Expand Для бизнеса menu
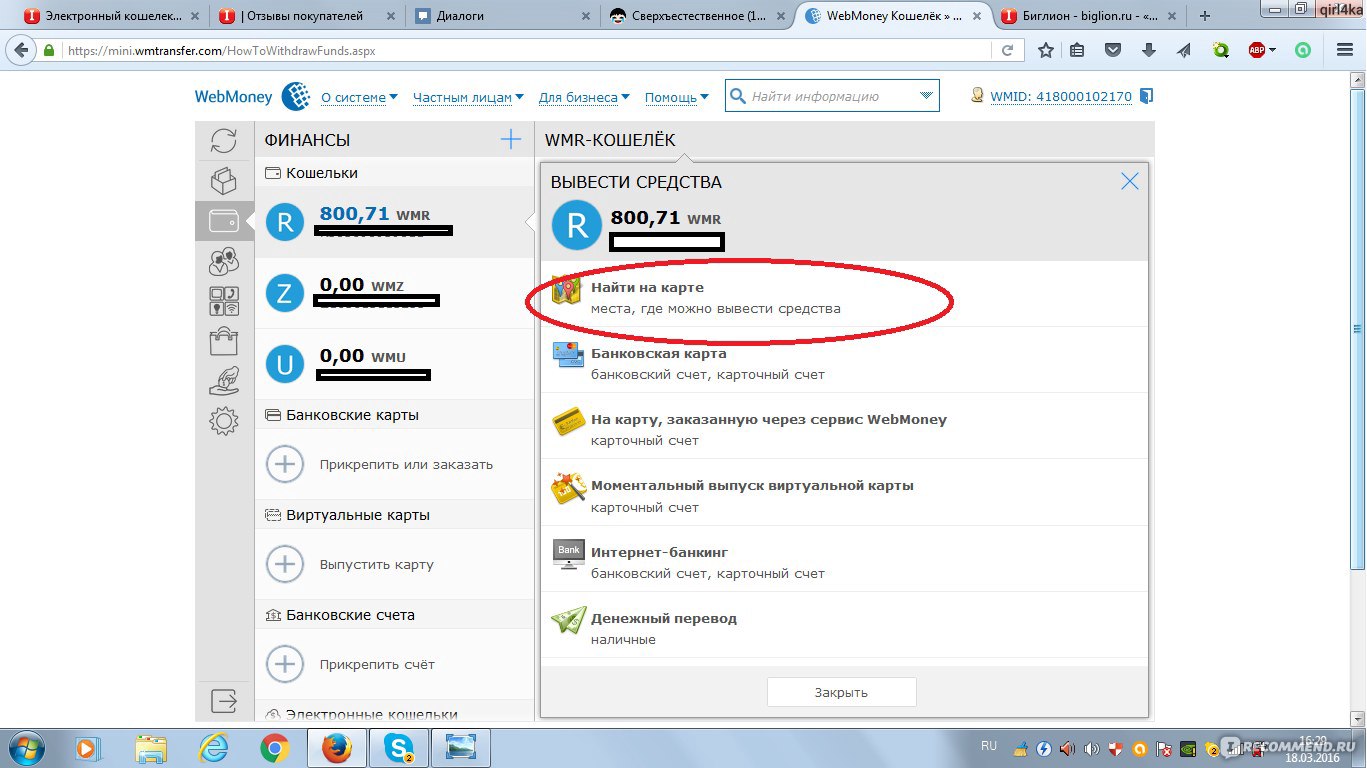Viewport: 1367px width, 768px height. pos(584,97)
